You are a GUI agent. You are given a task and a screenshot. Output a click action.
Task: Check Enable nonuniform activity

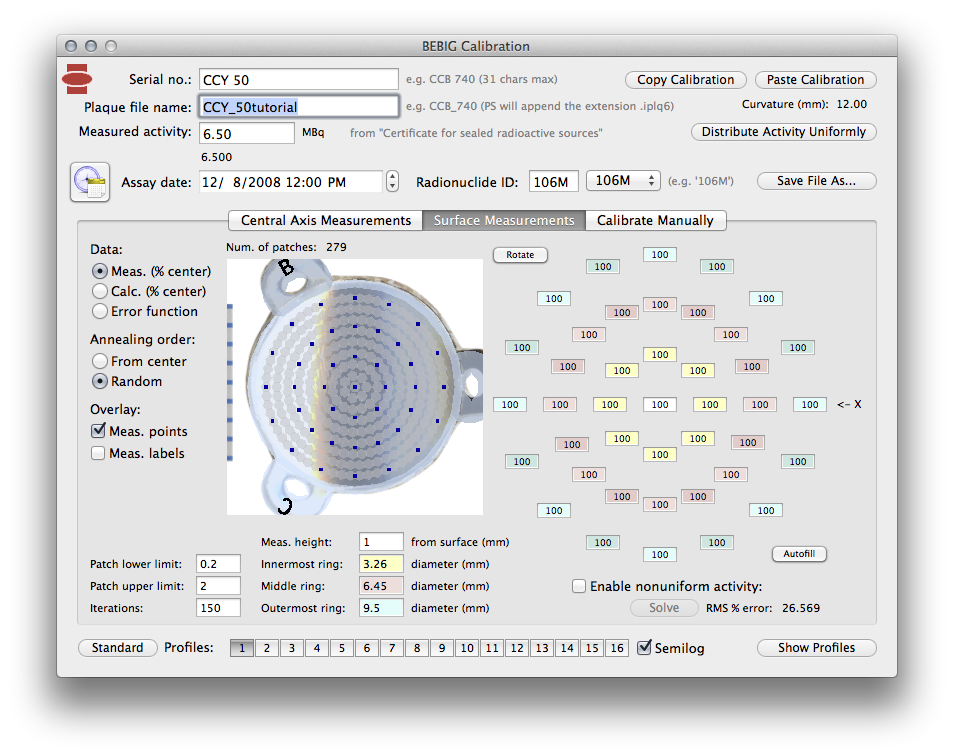[x=579, y=586]
